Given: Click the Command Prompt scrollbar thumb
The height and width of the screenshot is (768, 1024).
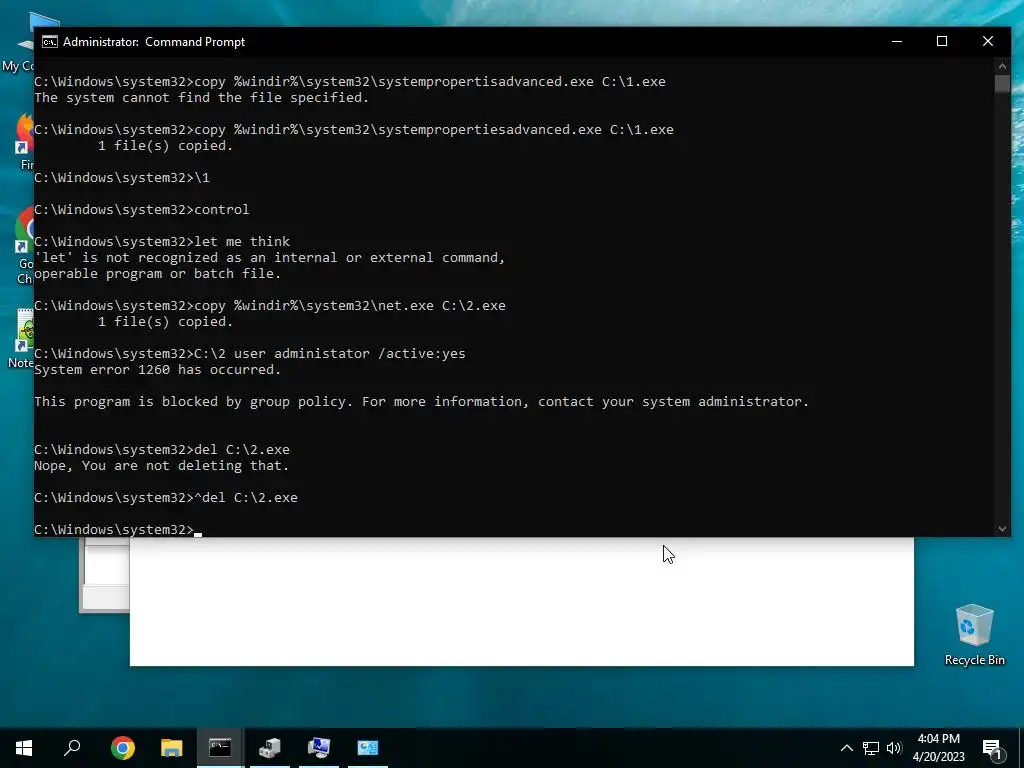Looking at the screenshot, I should click(x=1002, y=84).
